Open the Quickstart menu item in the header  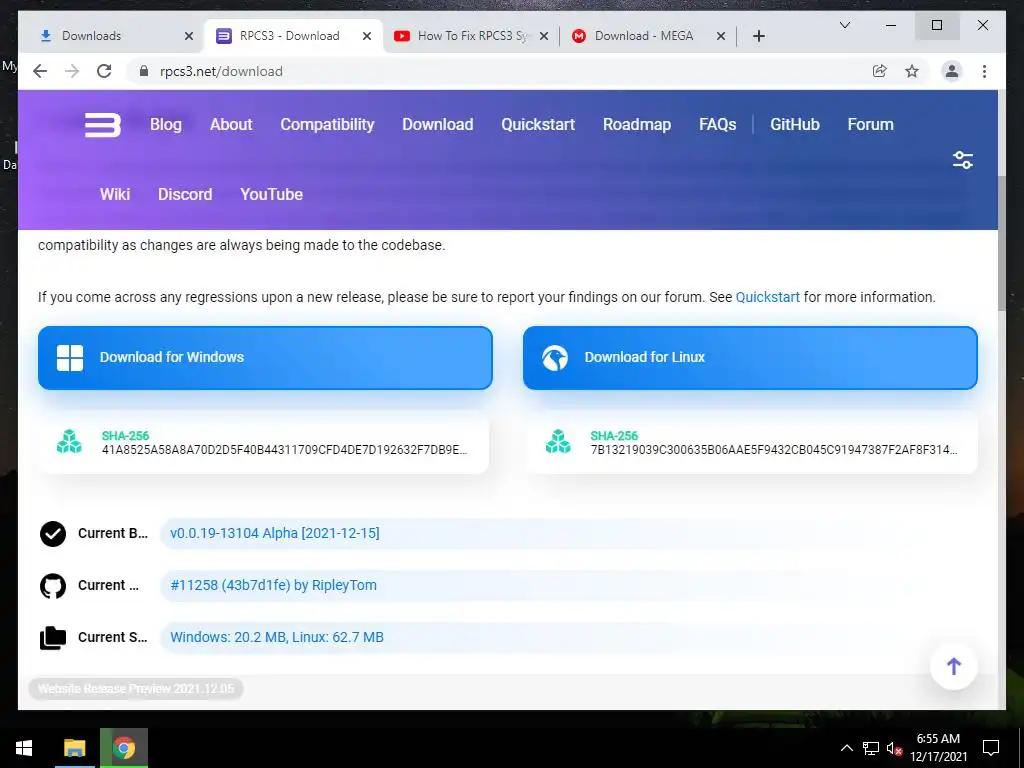tap(538, 125)
